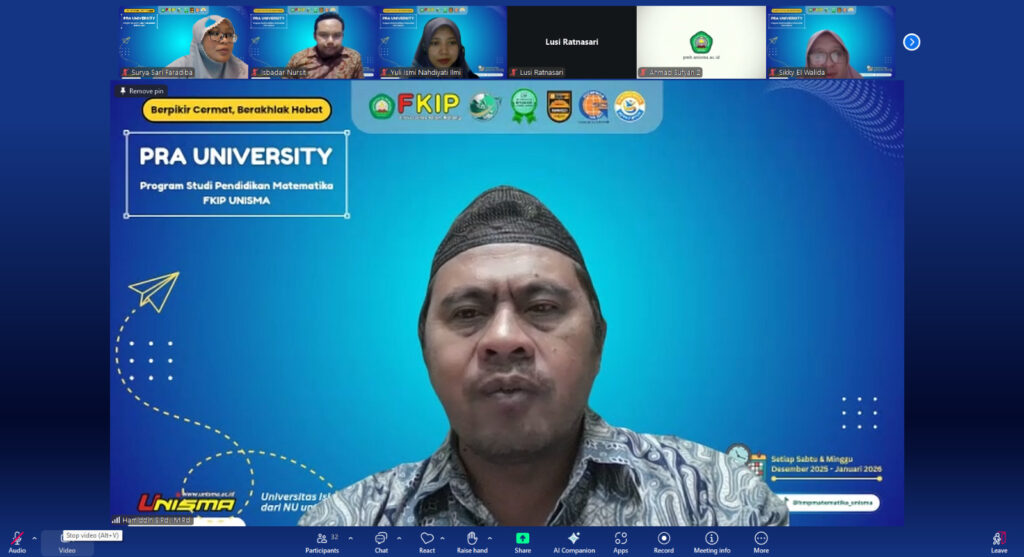Open the Chat panel
Image resolution: width=1024 pixels, height=557 pixels.
click(x=381, y=542)
